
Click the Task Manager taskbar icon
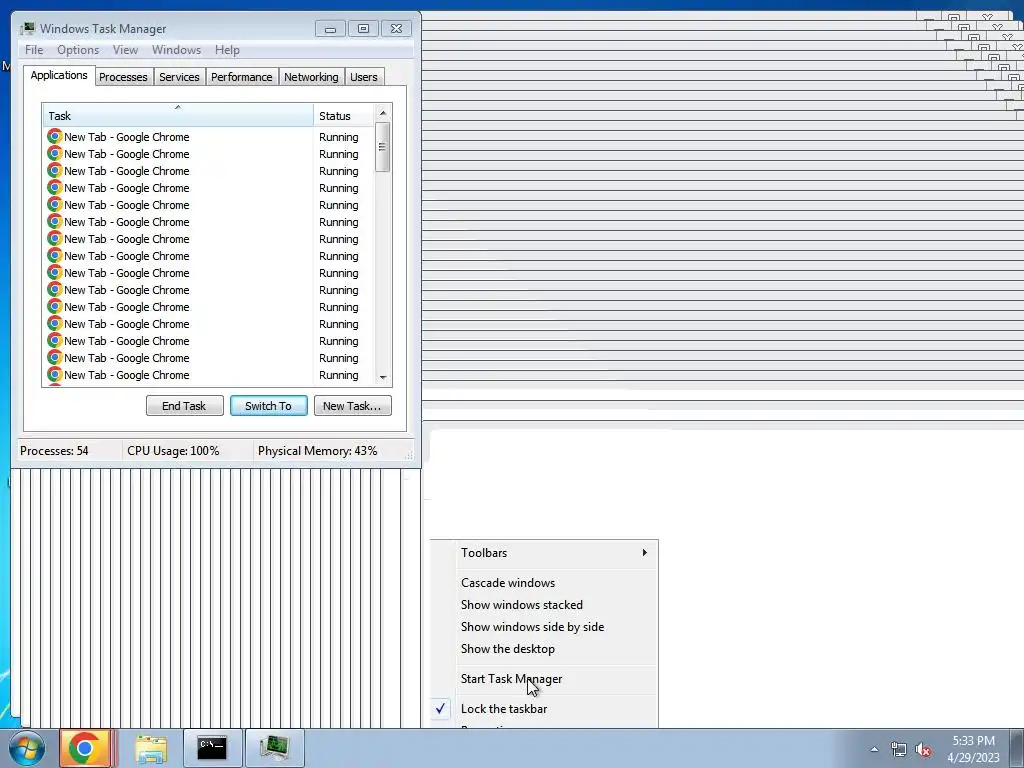[x=274, y=748]
